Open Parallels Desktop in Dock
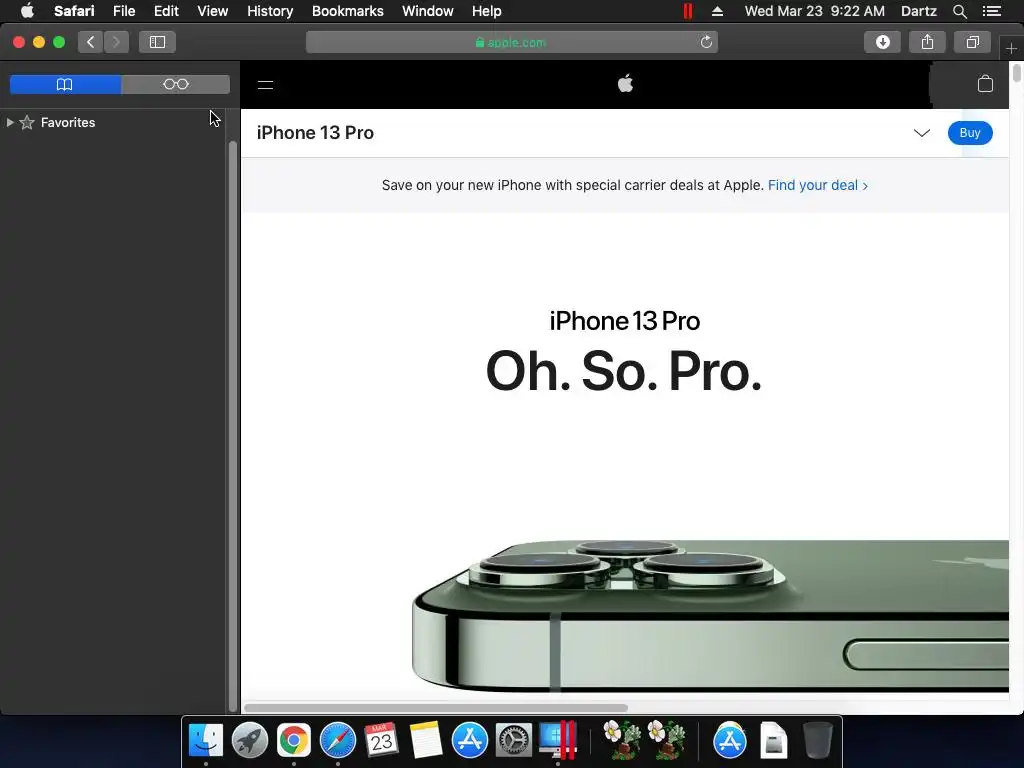1024x768 pixels. pyautogui.click(x=558, y=740)
